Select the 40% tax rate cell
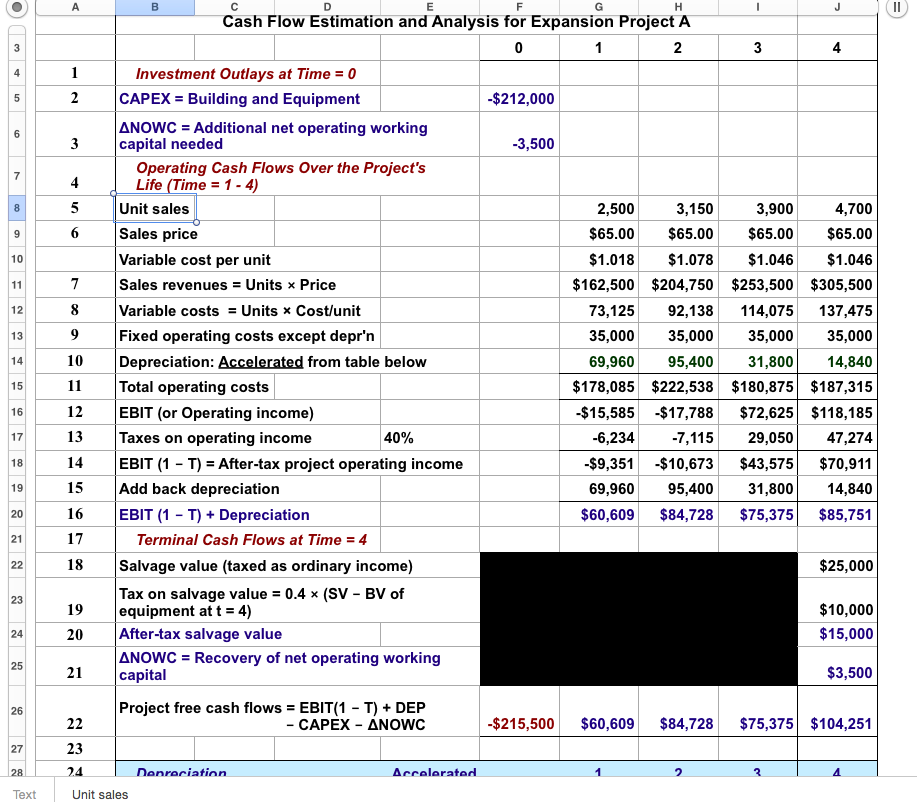 coord(428,438)
